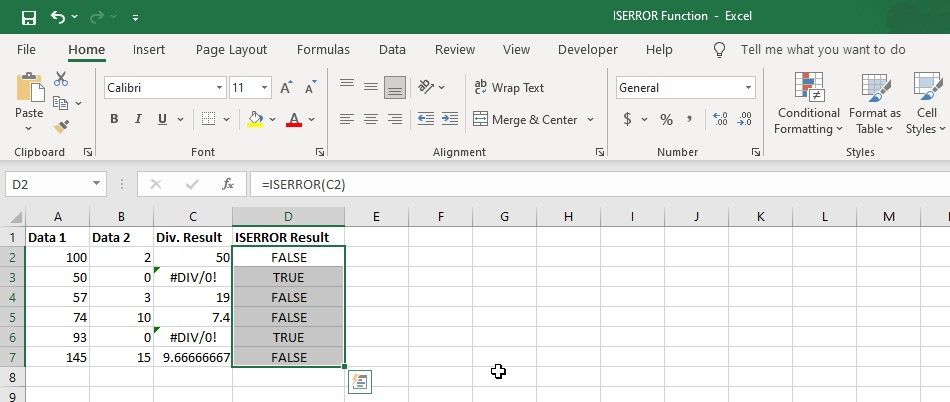Toggle Underline formatting
950x402 pixels.
(162, 119)
